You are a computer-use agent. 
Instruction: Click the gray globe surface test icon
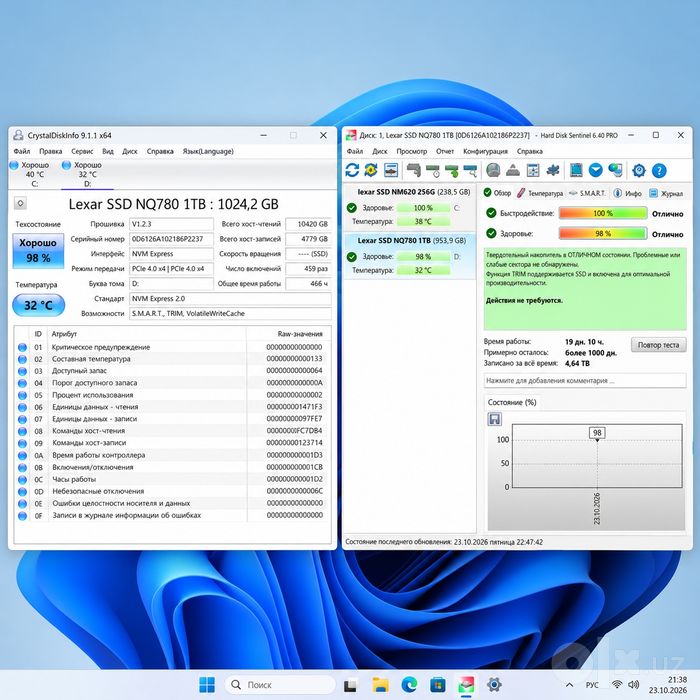pyautogui.click(x=493, y=170)
